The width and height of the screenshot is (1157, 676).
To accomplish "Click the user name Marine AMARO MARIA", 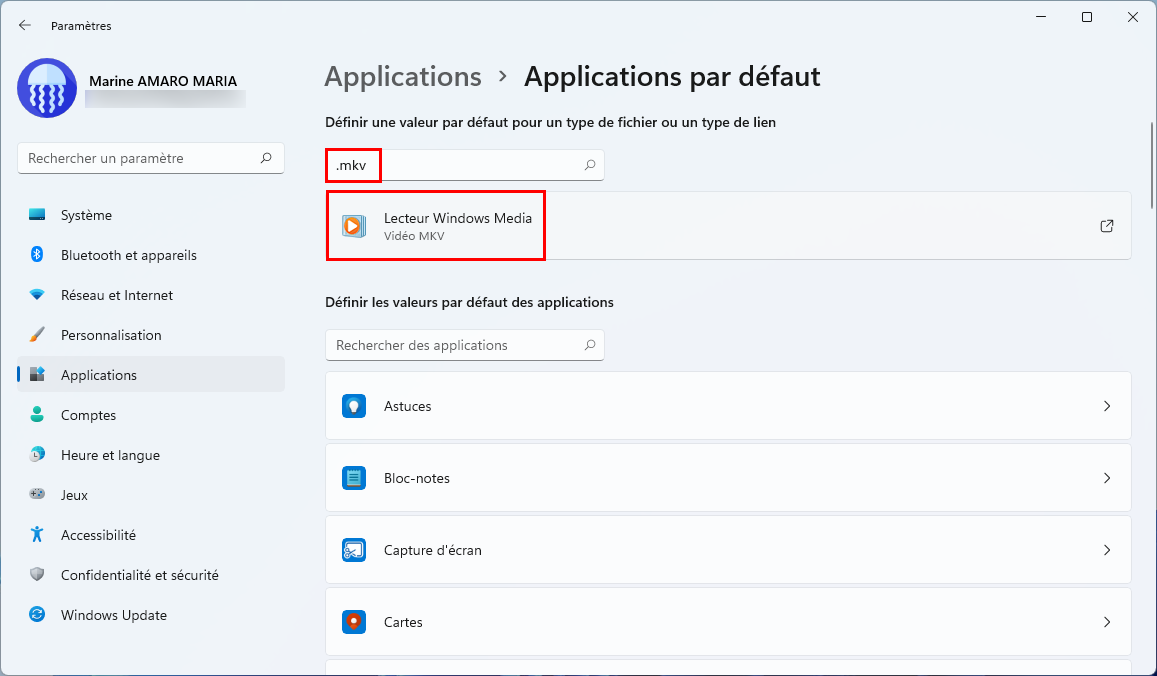I will click(x=163, y=80).
